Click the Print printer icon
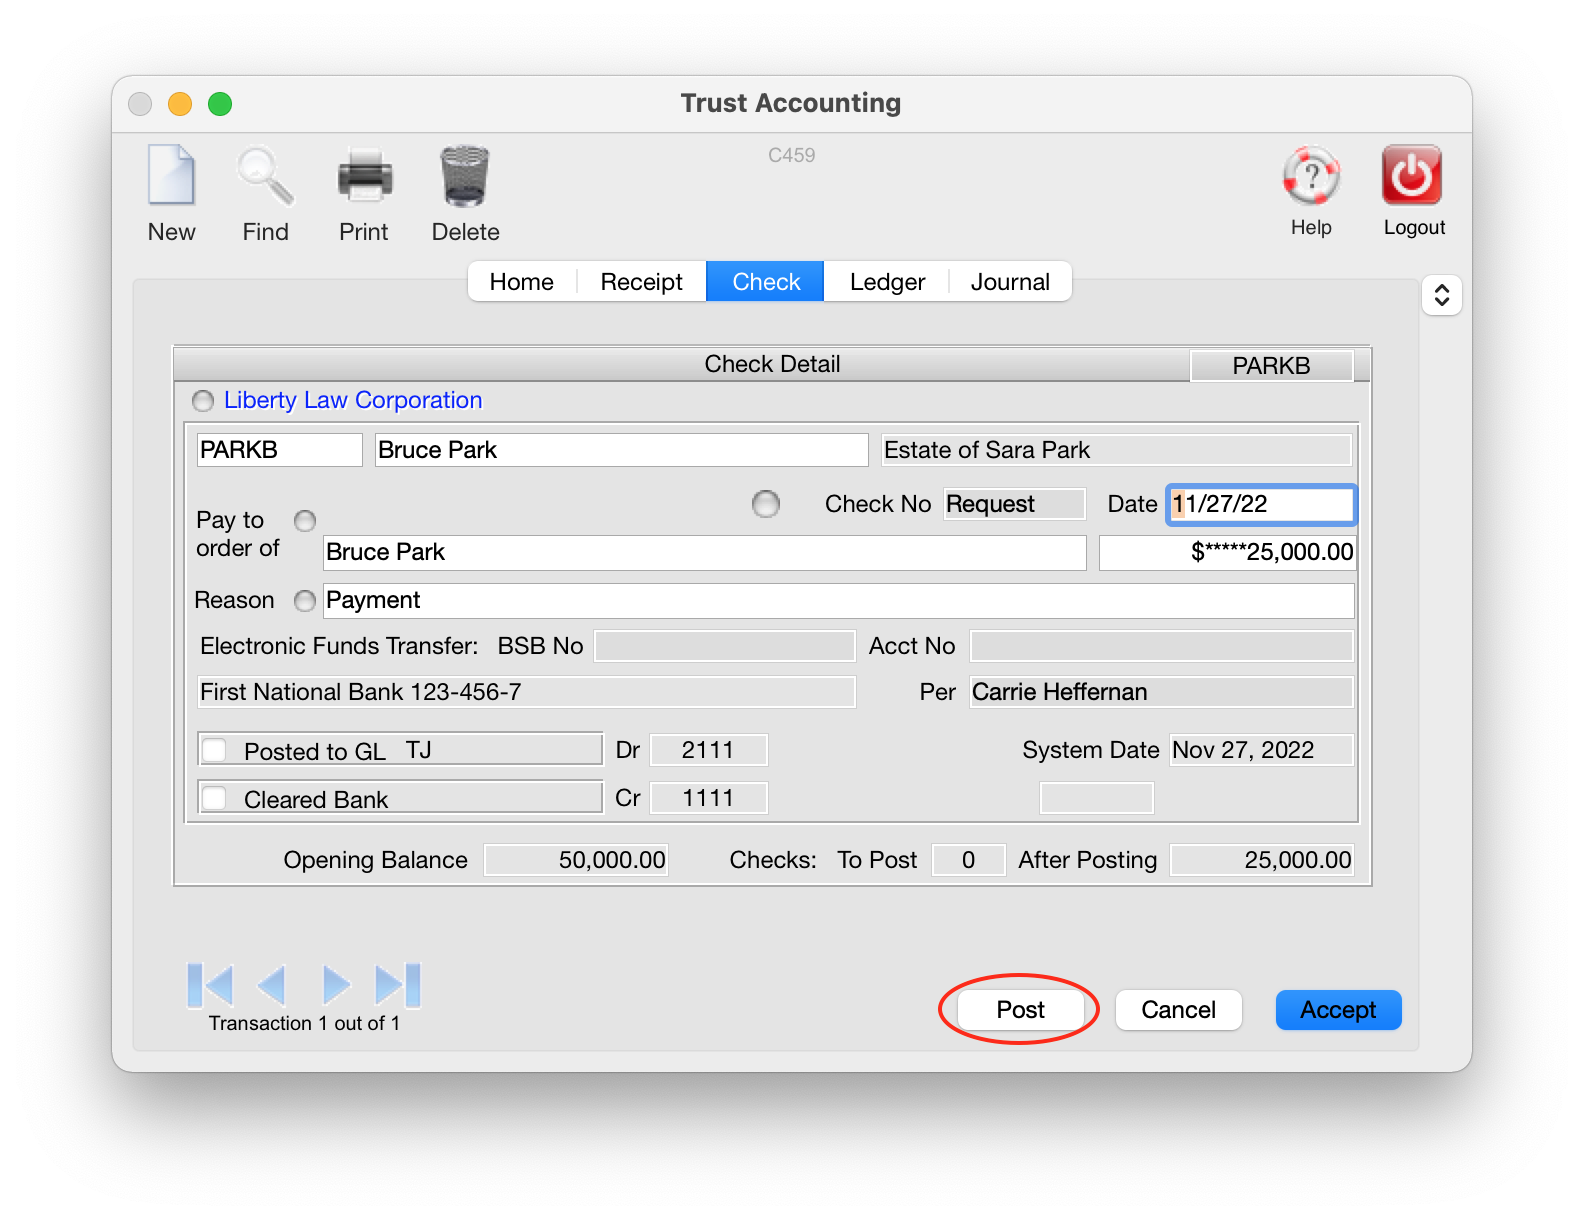 tap(364, 176)
